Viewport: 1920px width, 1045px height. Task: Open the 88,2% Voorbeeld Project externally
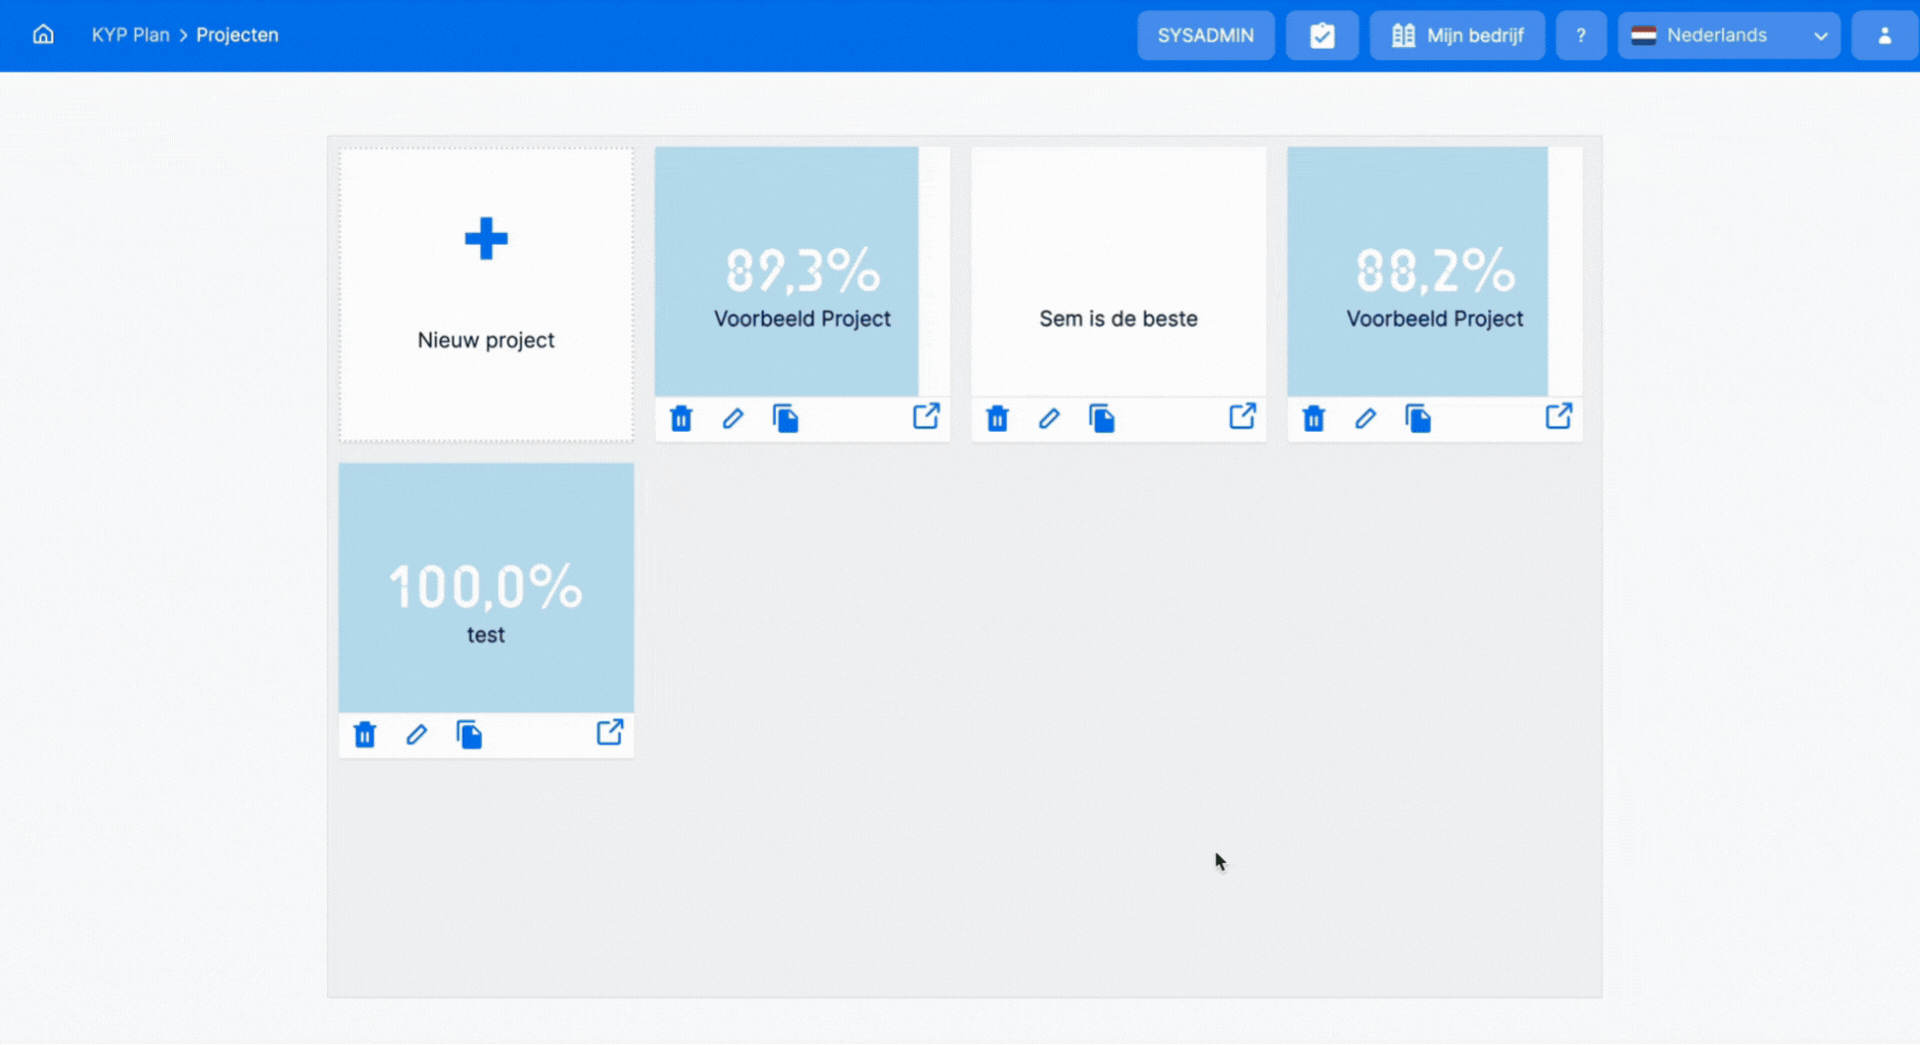tap(1558, 417)
